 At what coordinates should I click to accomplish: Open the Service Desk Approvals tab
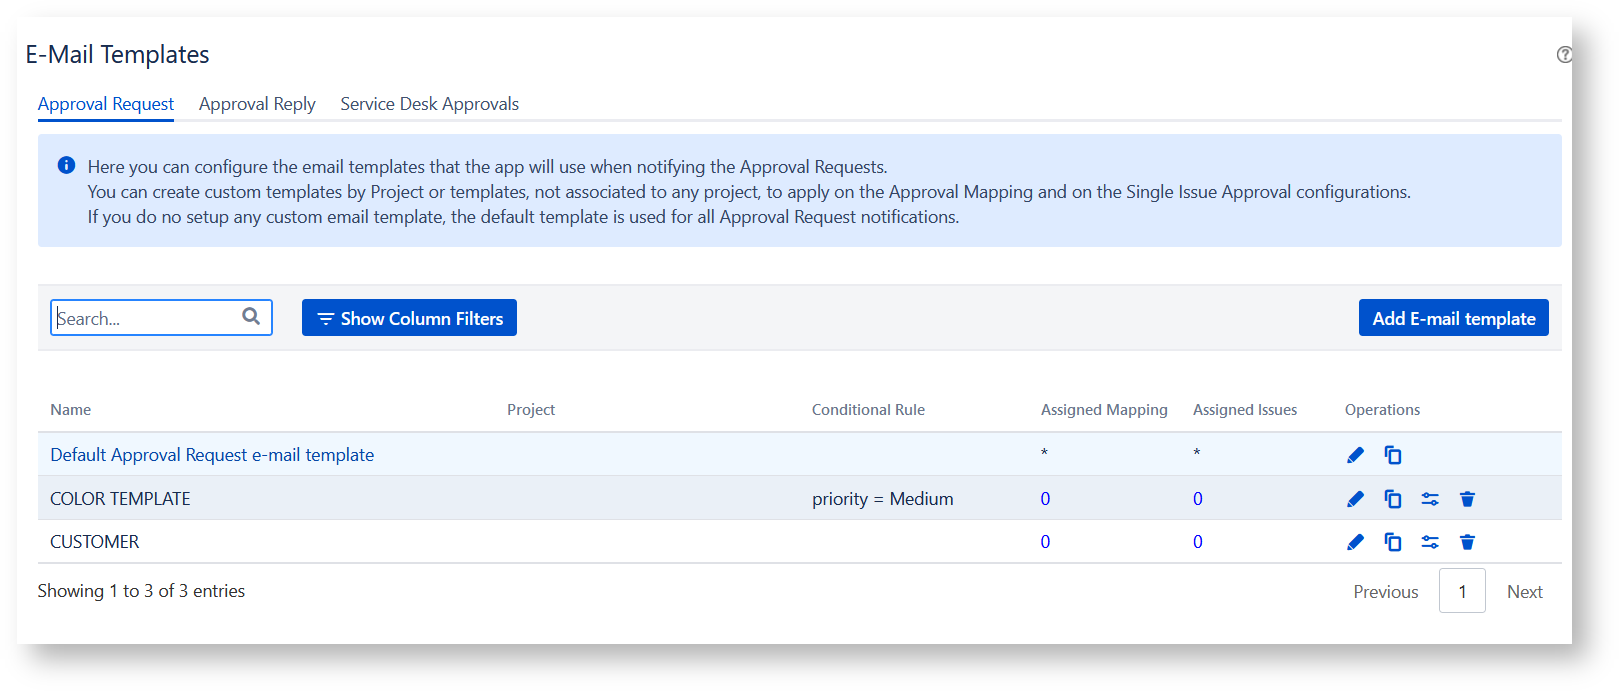(429, 104)
